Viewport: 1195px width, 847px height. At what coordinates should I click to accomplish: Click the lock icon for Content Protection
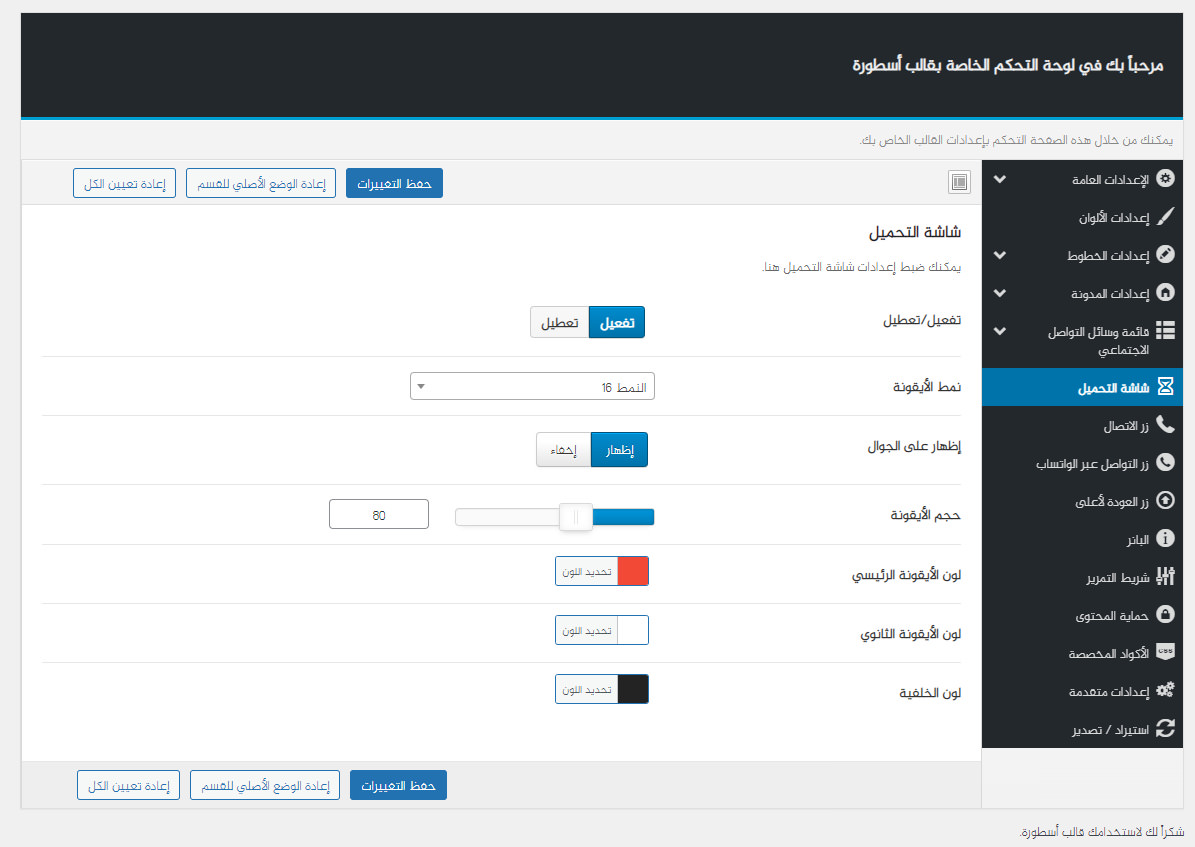click(x=1165, y=614)
